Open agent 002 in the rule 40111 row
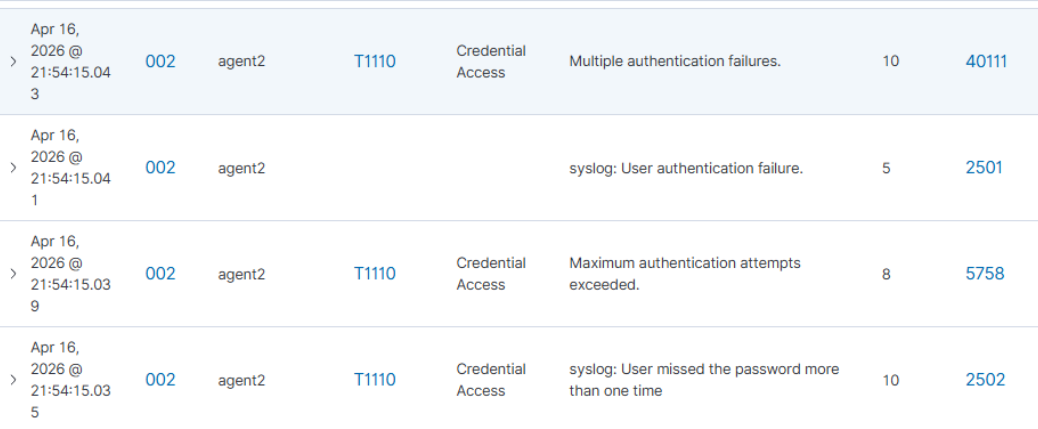 [160, 62]
